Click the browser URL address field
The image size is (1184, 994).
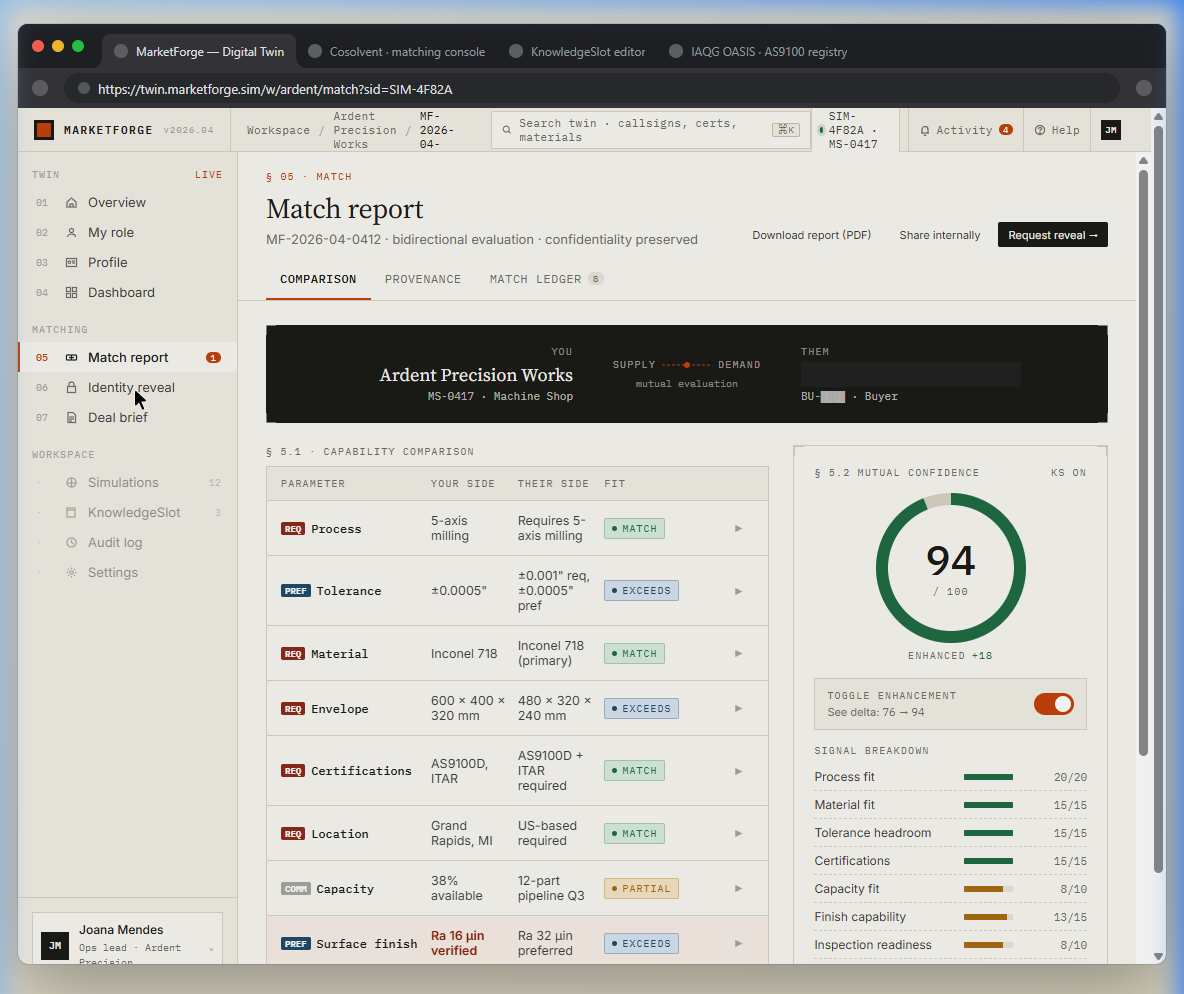coord(591,88)
